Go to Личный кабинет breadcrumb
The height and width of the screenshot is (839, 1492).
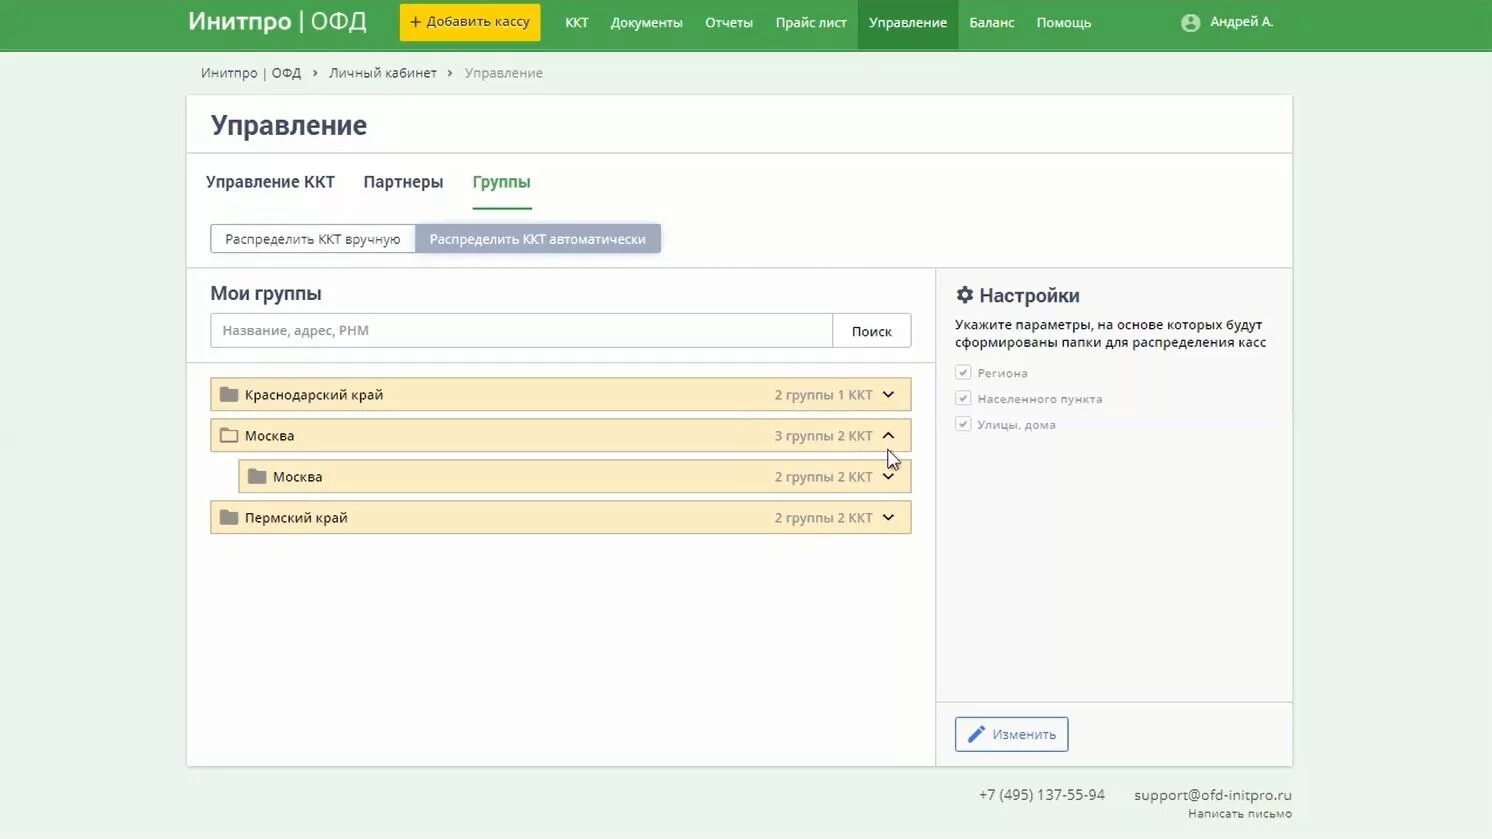[x=383, y=73]
